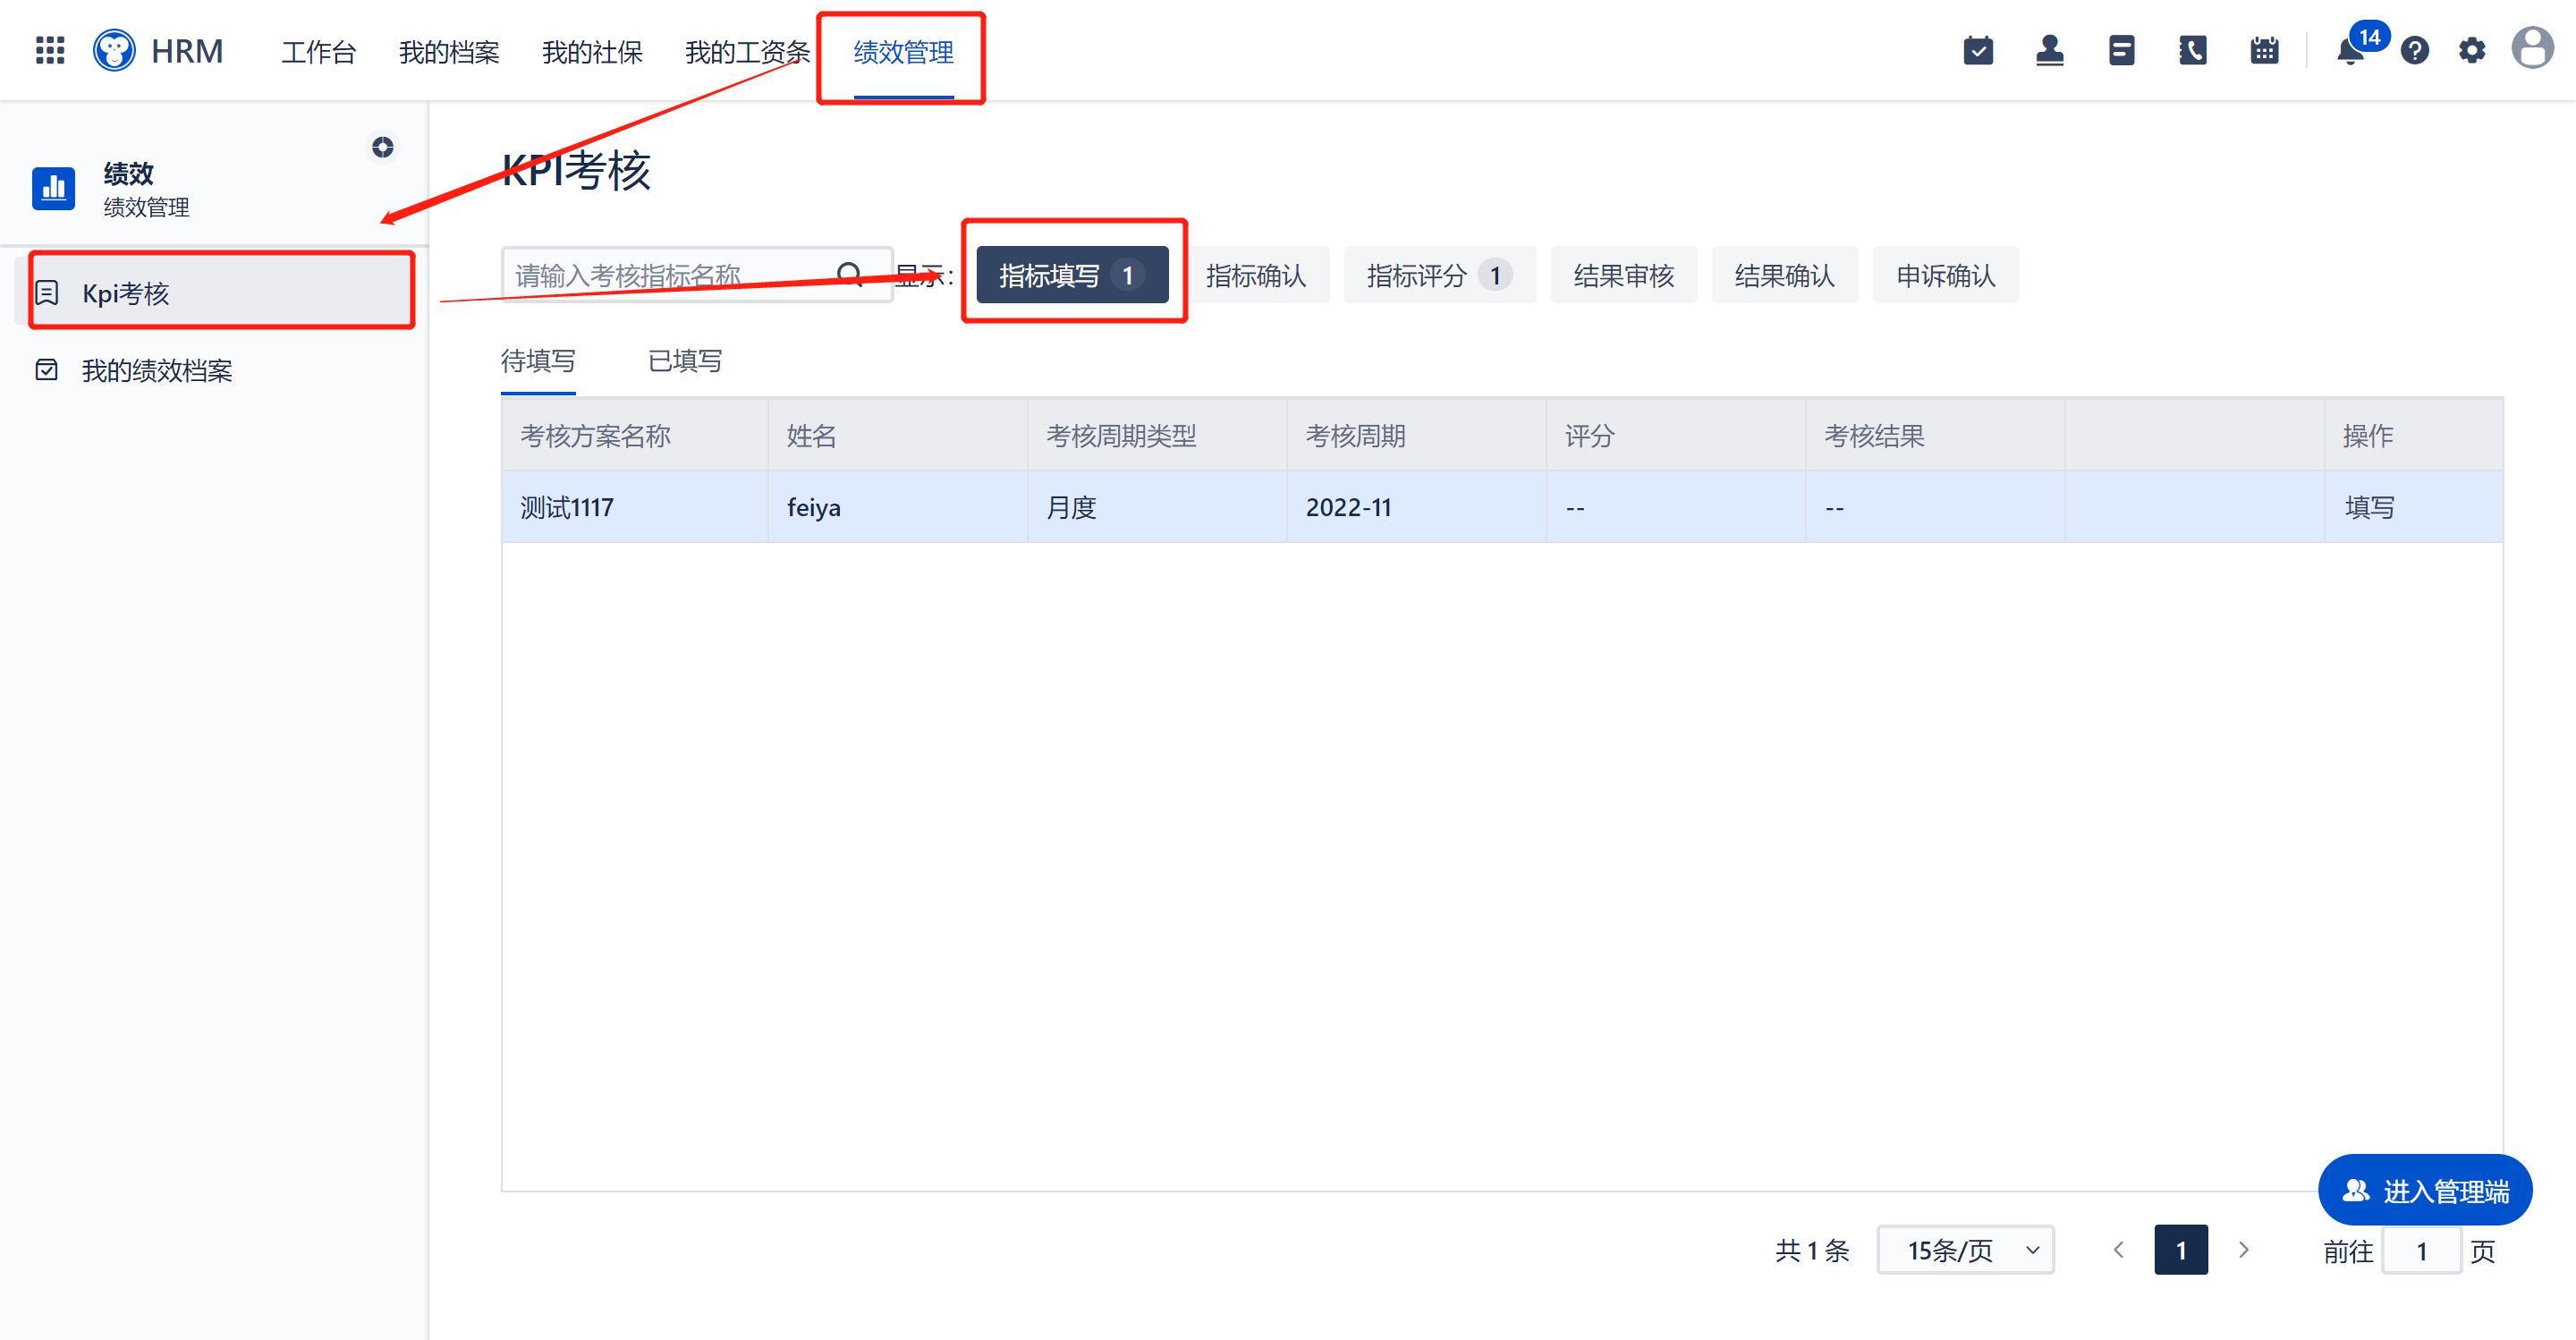The height and width of the screenshot is (1340, 2576).
Task: Open the user avatar profile menu
Action: click(x=2533, y=48)
